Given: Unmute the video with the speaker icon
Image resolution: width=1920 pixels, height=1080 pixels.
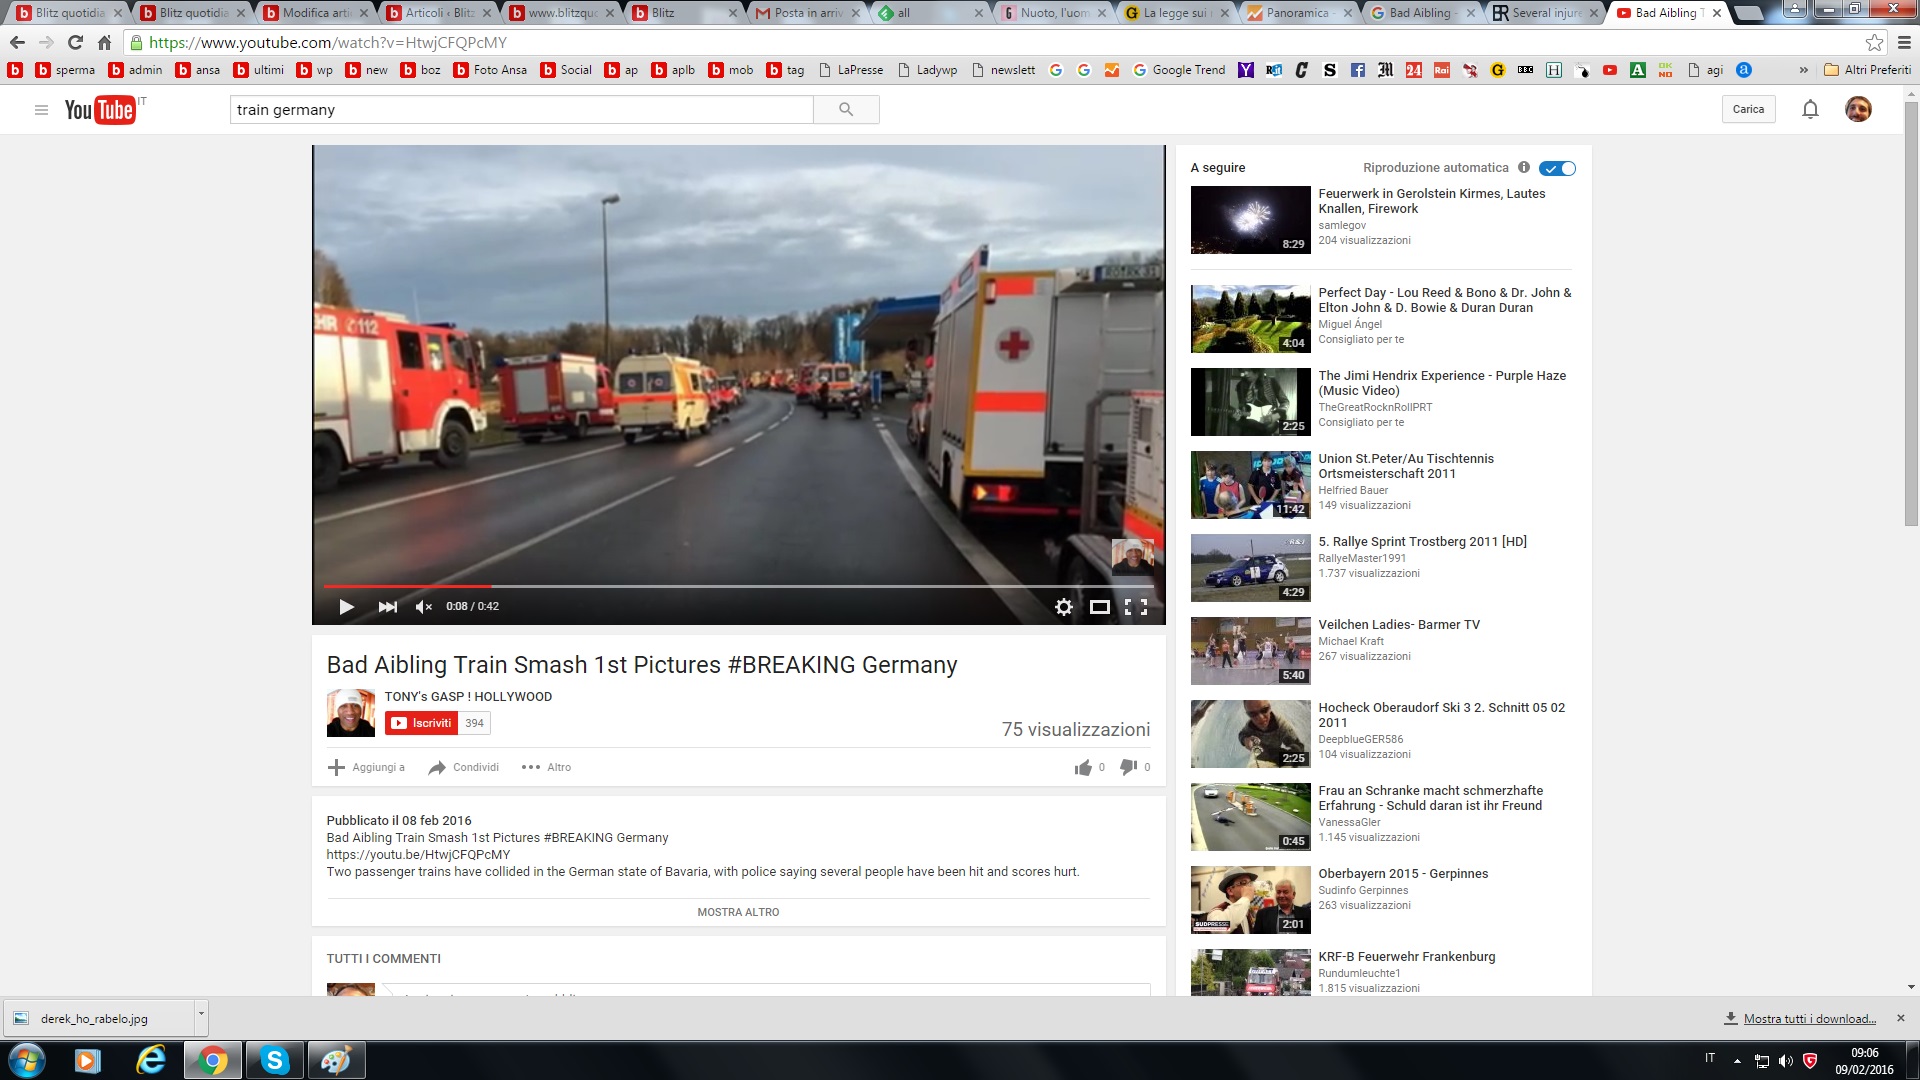Looking at the screenshot, I should click(424, 607).
